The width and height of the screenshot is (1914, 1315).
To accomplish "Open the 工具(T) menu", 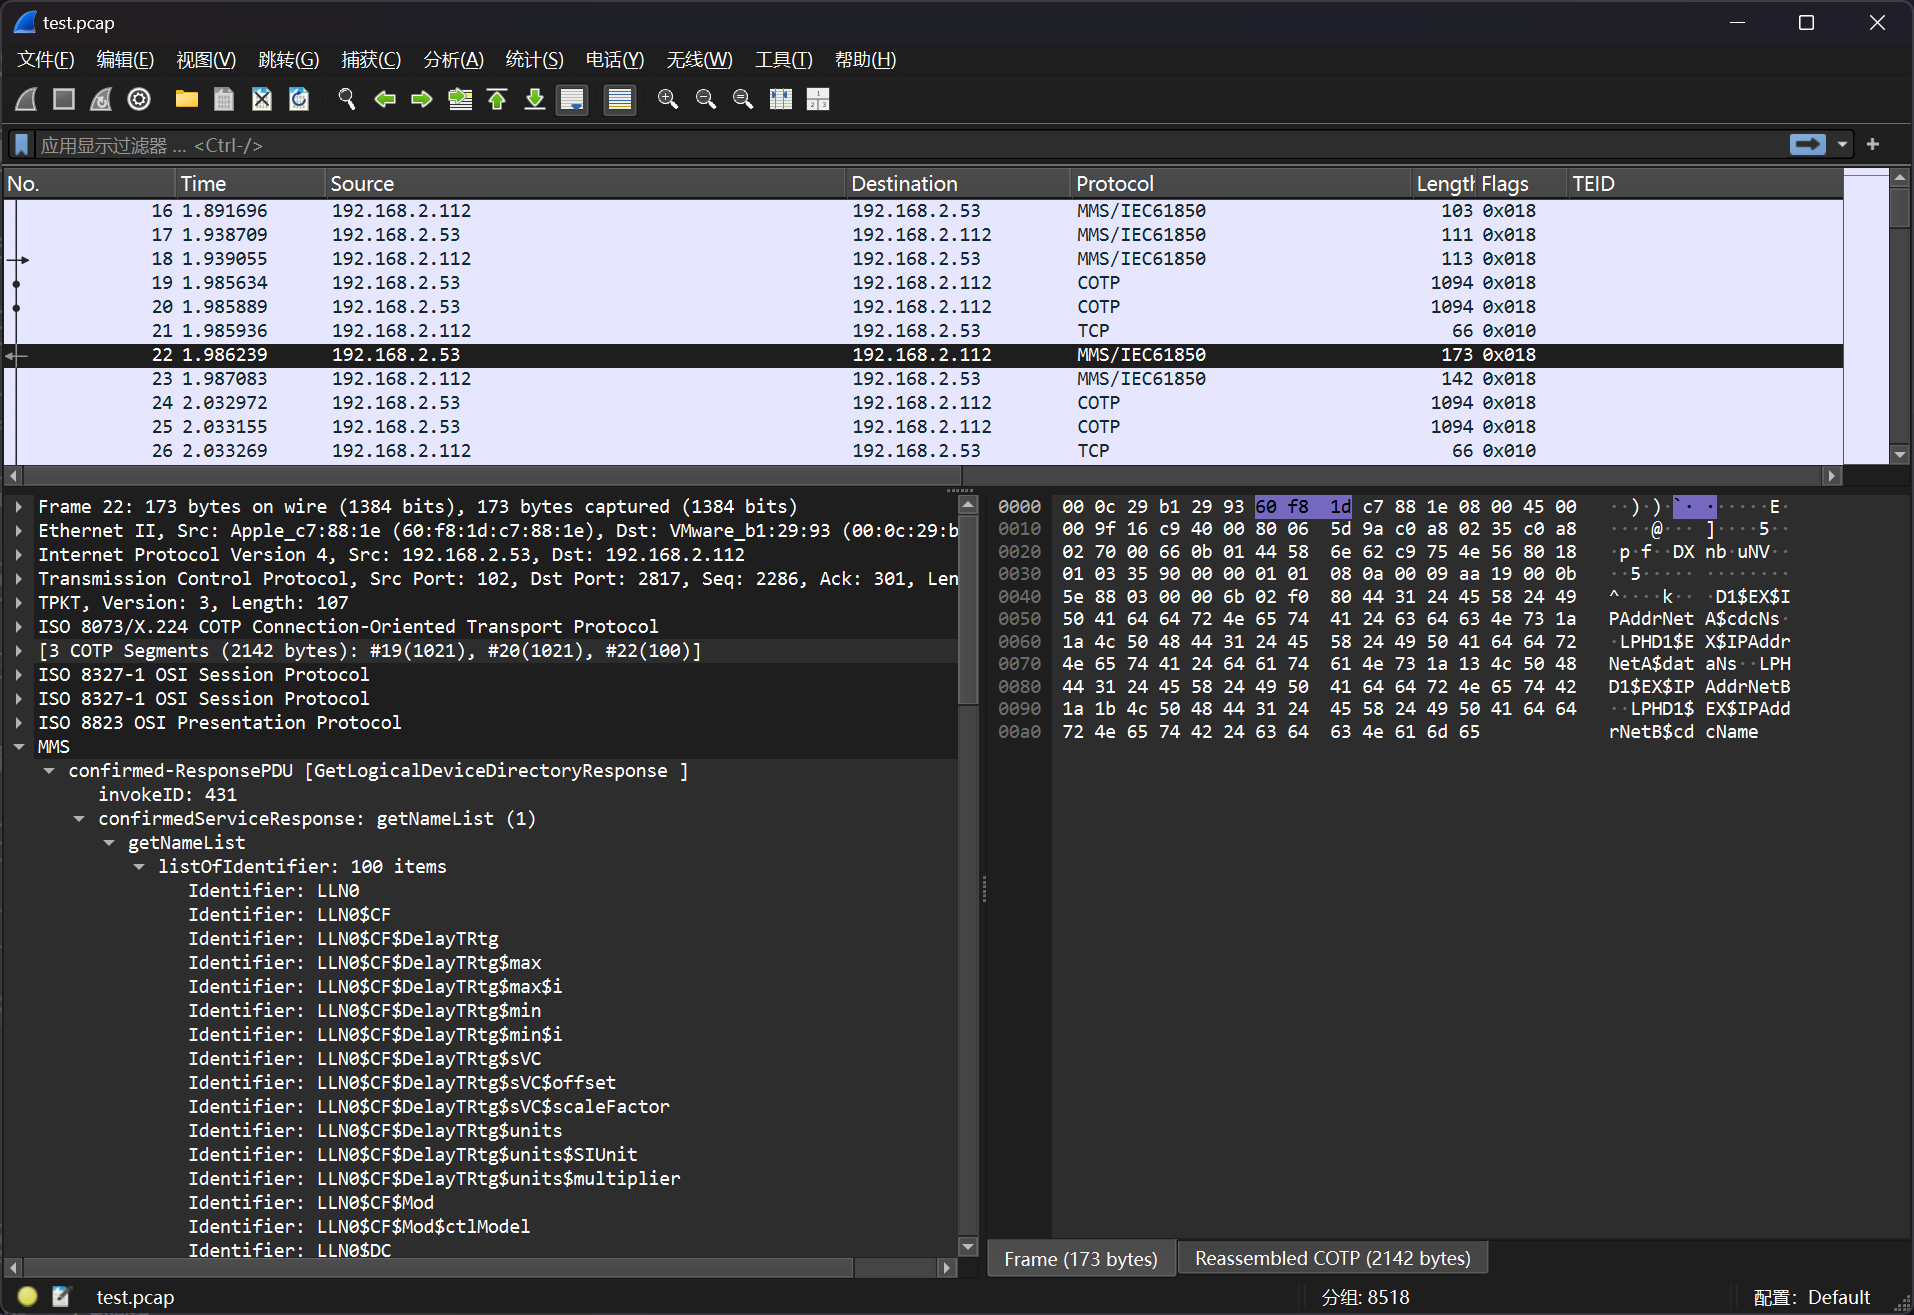I will (x=784, y=60).
